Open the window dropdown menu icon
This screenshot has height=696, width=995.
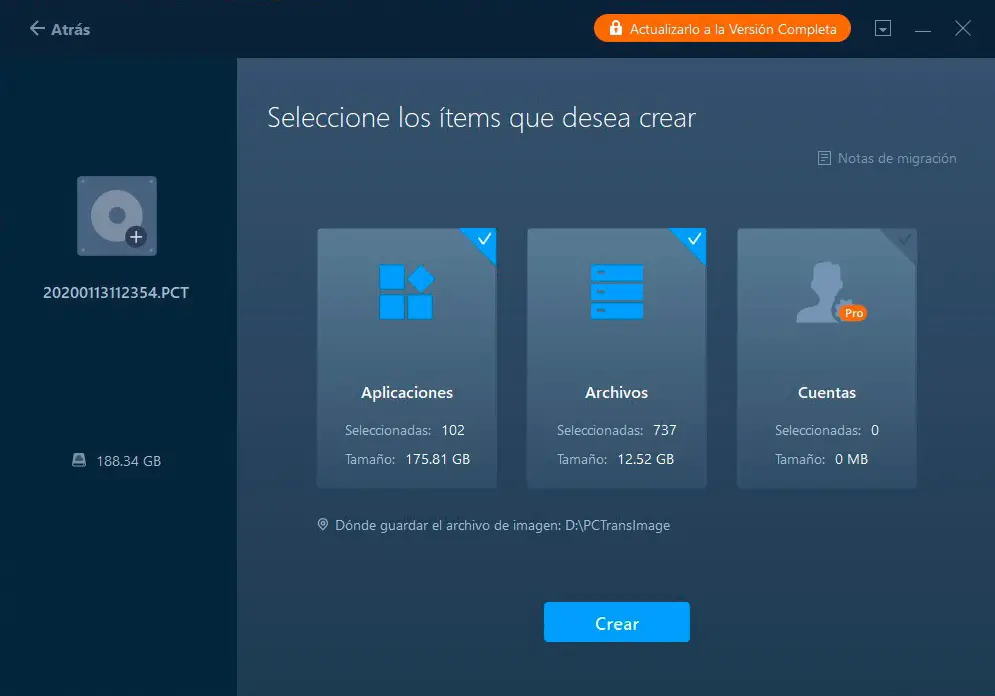tap(883, 29)
